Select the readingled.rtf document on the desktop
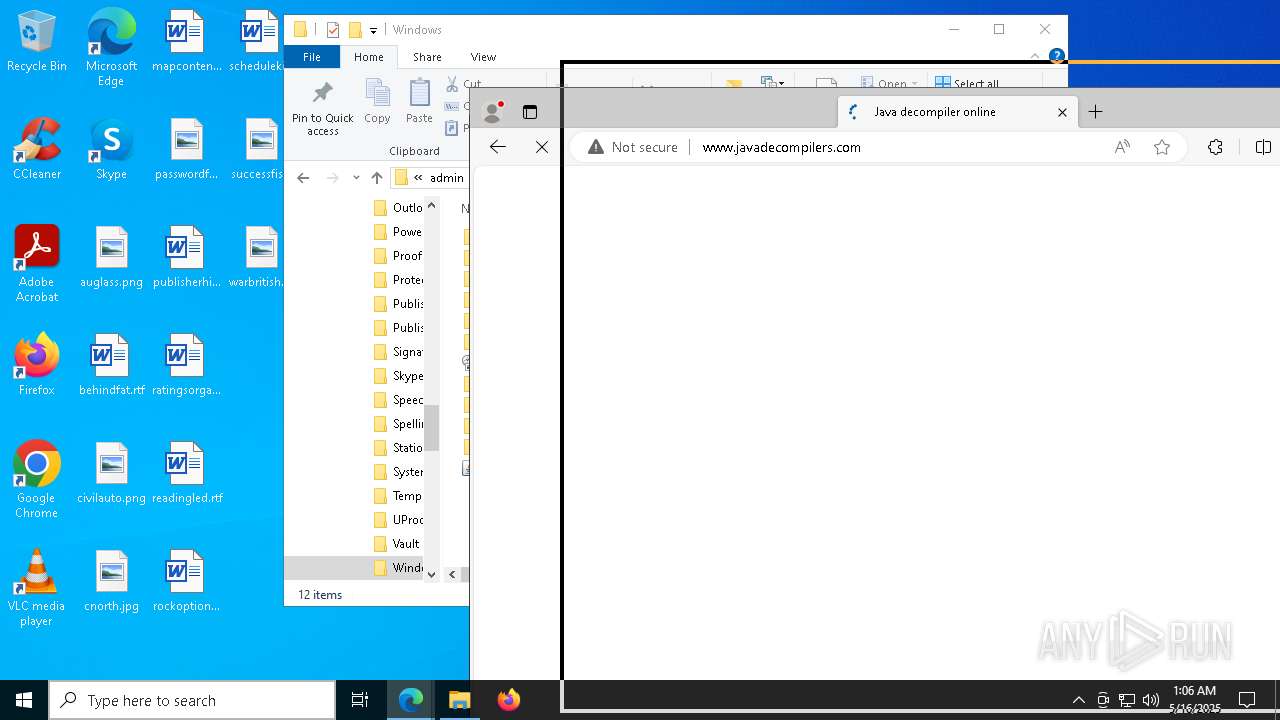 coord(186,474)
